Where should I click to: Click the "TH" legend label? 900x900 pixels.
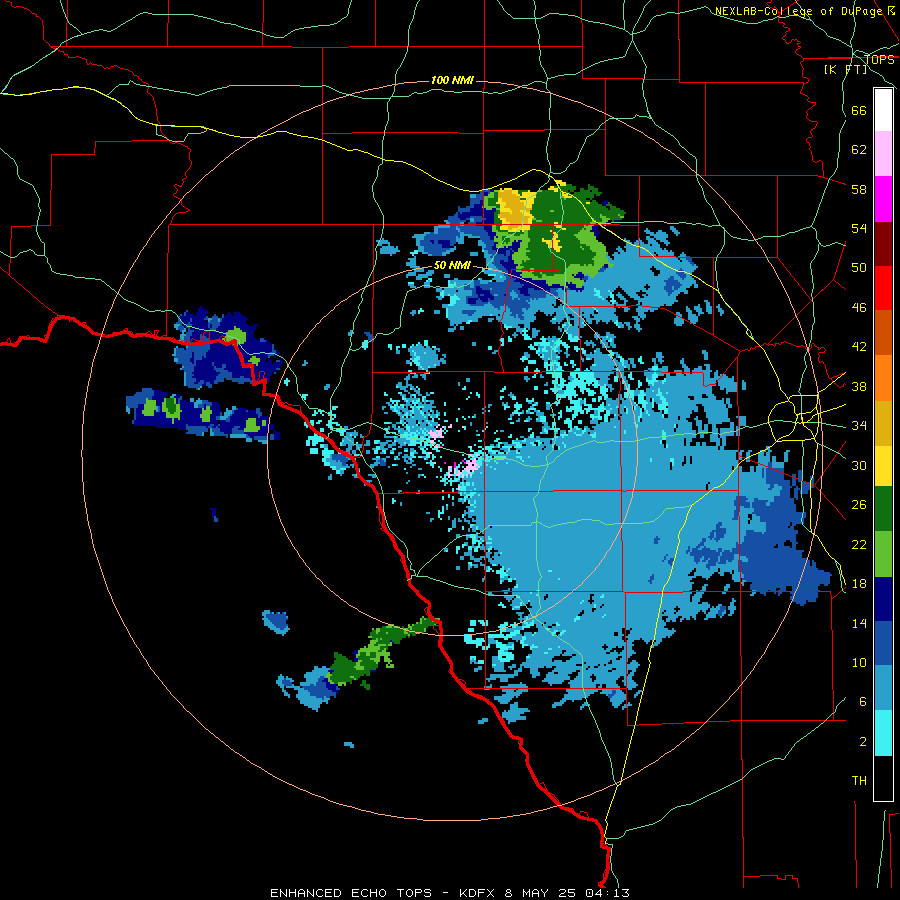pyautogui.click(x=859, y=781)
